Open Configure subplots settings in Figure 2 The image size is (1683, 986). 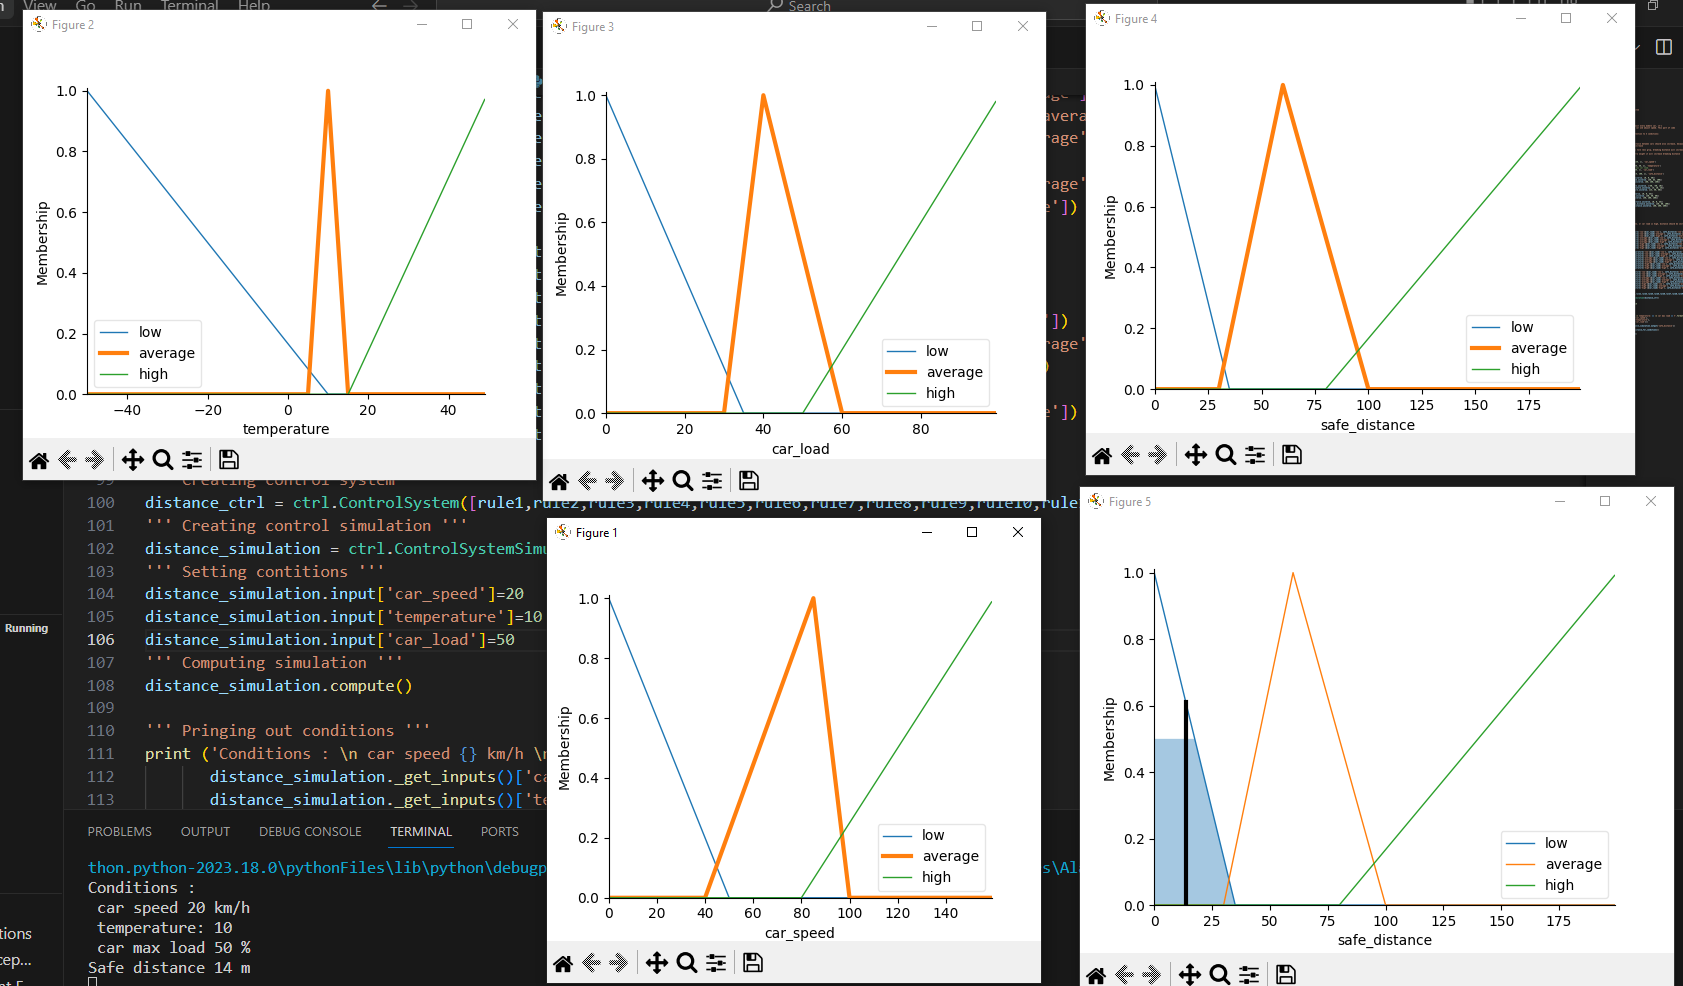pyautogui.click(x=192, y=460)
